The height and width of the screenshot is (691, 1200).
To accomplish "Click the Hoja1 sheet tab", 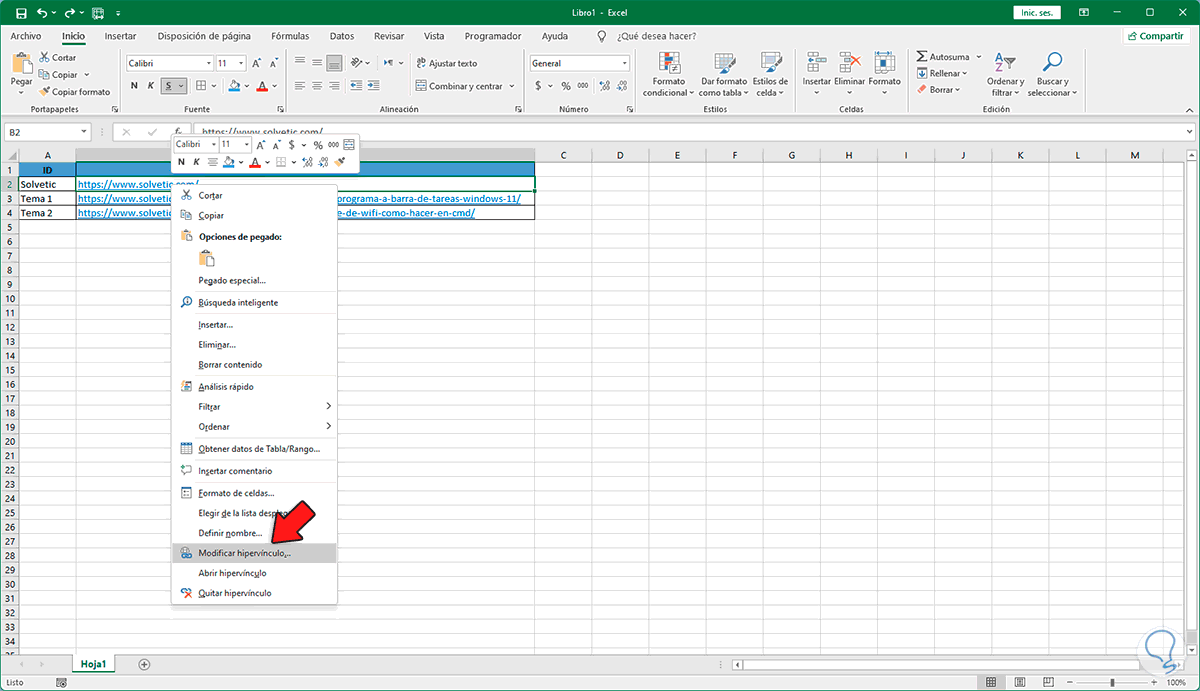I will (x=93, y=664).
